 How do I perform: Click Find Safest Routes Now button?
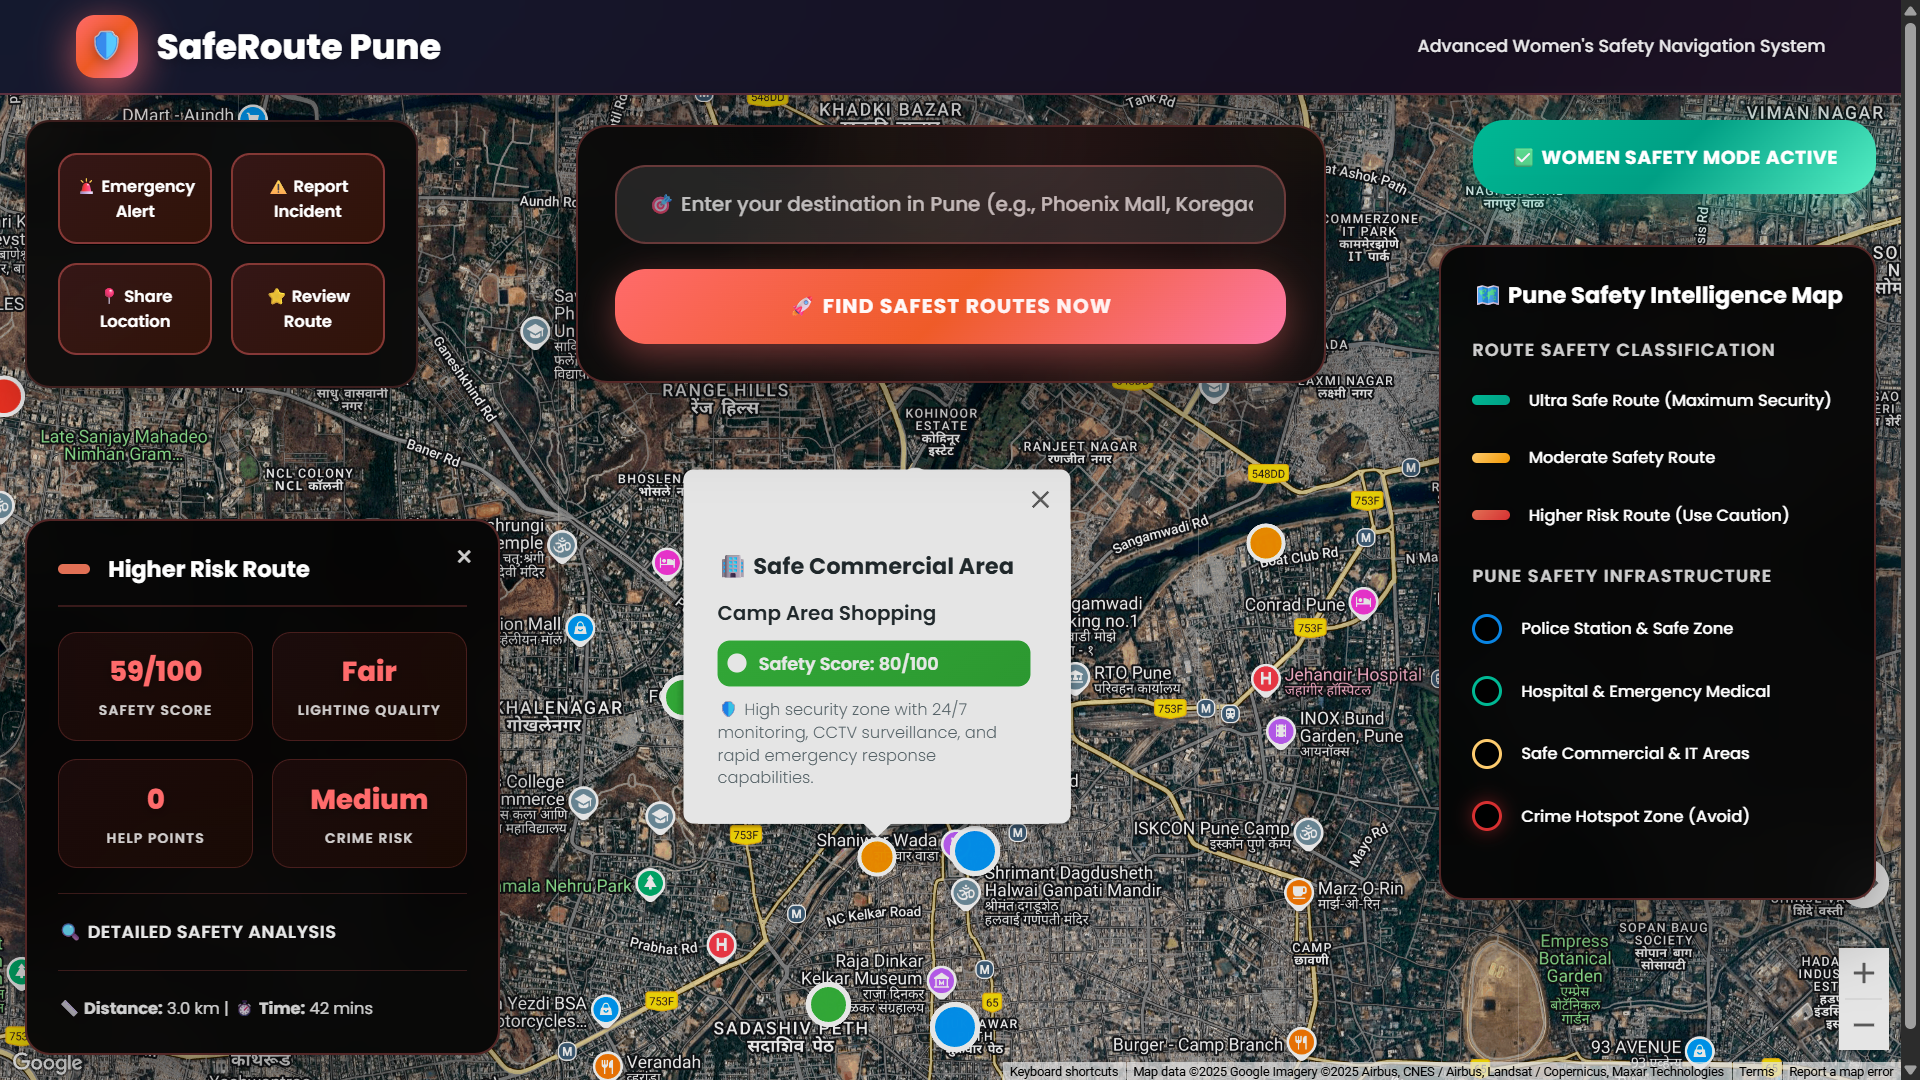click(950, 306)
